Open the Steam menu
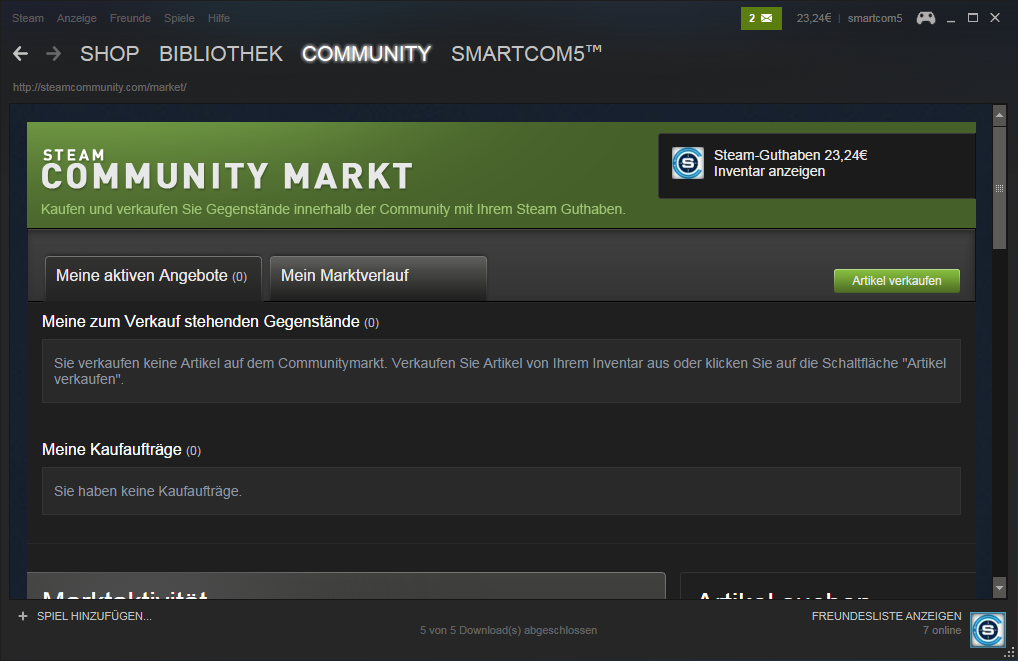 click(28, 18)
